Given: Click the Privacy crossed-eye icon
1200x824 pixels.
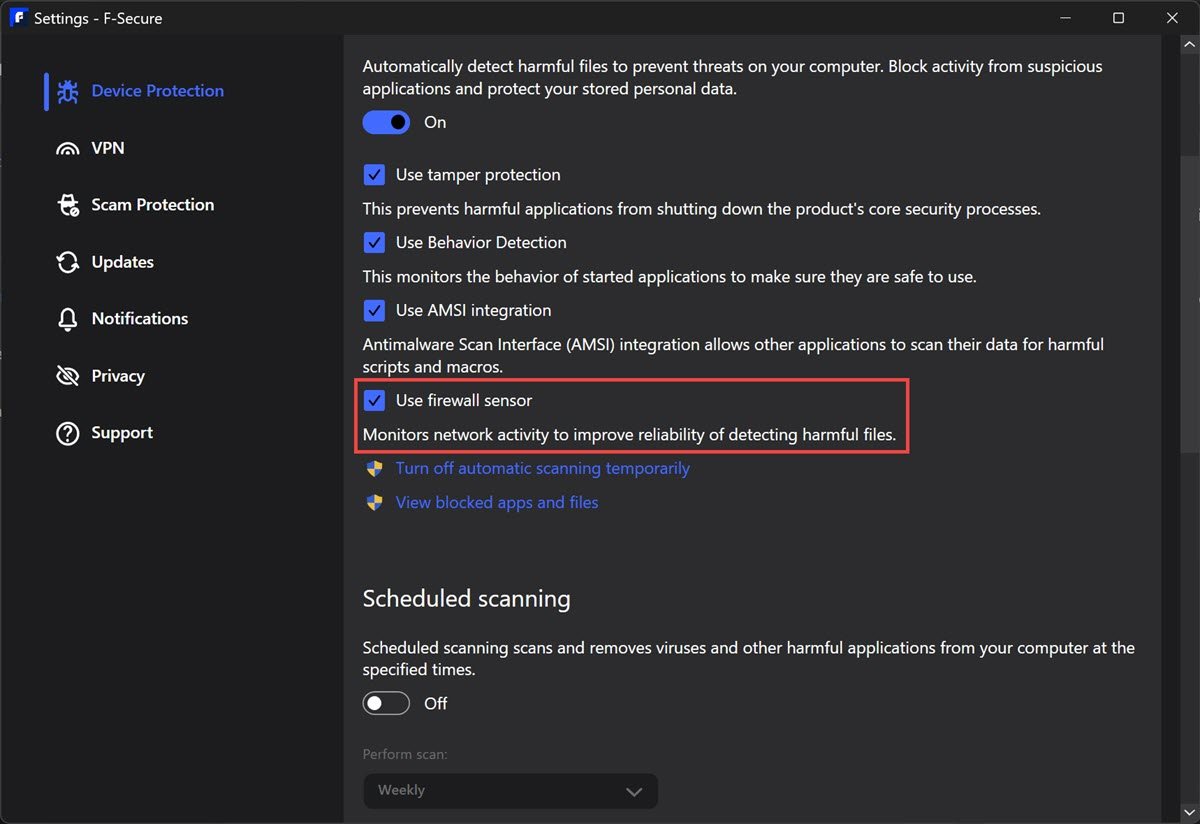Looking at the screenshot, I should pyautogui.click(x=67, y=376).
